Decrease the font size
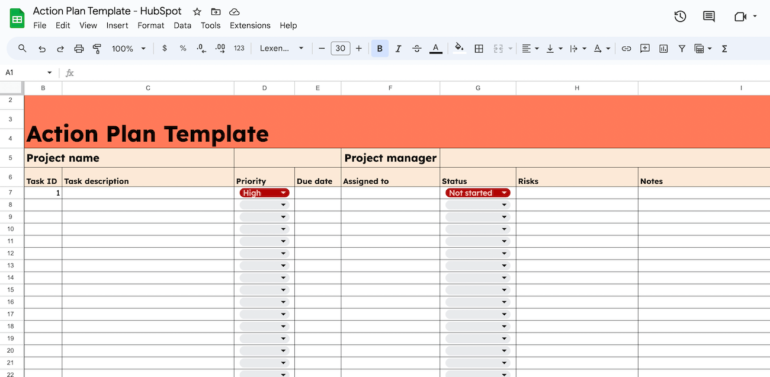The height and width of the screenshot is (377, 770). [x=322, y=49]
